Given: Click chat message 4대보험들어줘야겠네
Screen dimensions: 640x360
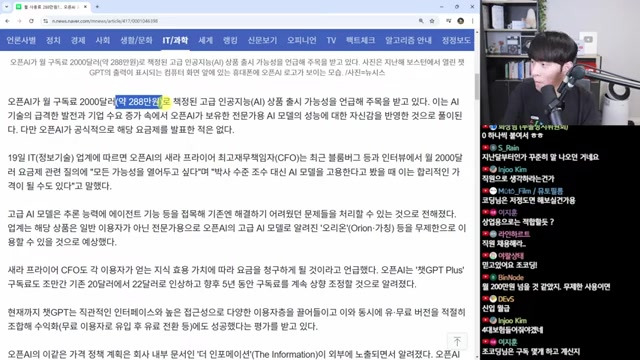Looking at the screenshot, I should click(x=512, y=330).
